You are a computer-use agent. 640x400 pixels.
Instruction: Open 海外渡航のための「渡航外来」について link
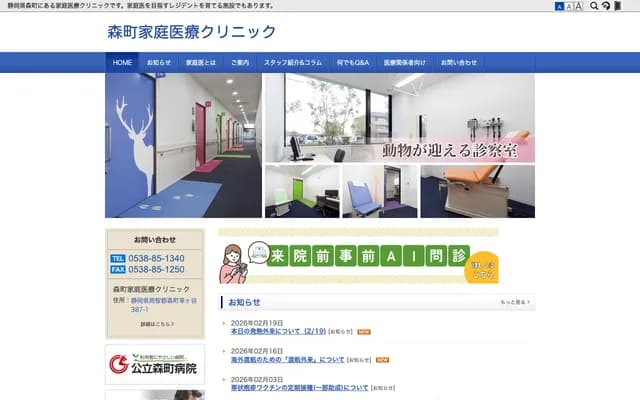coord(288,360)
